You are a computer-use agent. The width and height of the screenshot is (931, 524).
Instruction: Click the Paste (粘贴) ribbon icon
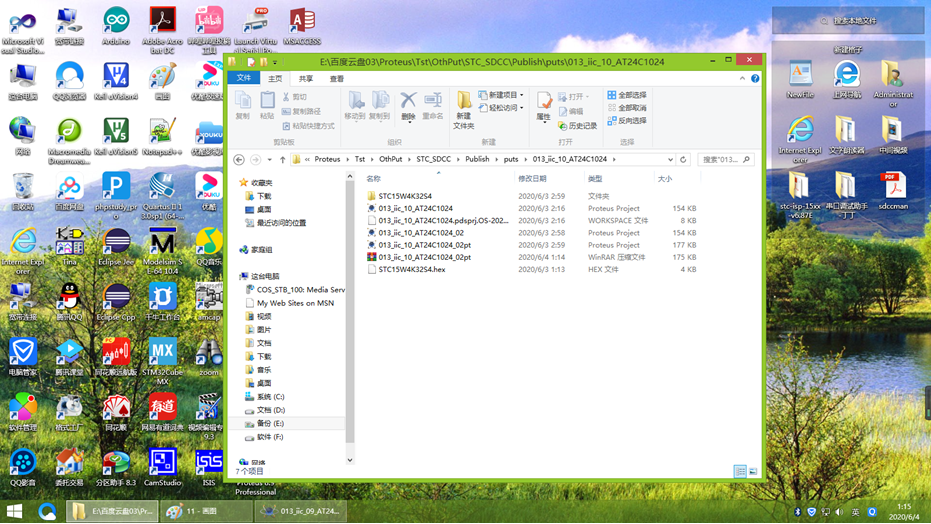point(267,106)
